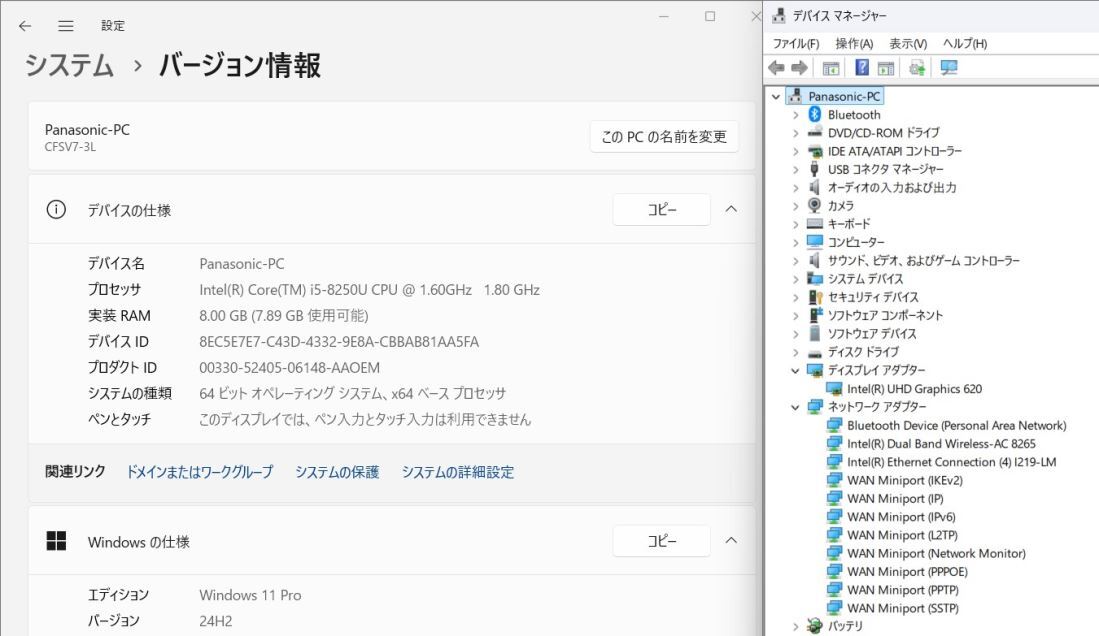Open the ヘルプ(H) menu
The image size is (1099, 636).
(964, 43)
